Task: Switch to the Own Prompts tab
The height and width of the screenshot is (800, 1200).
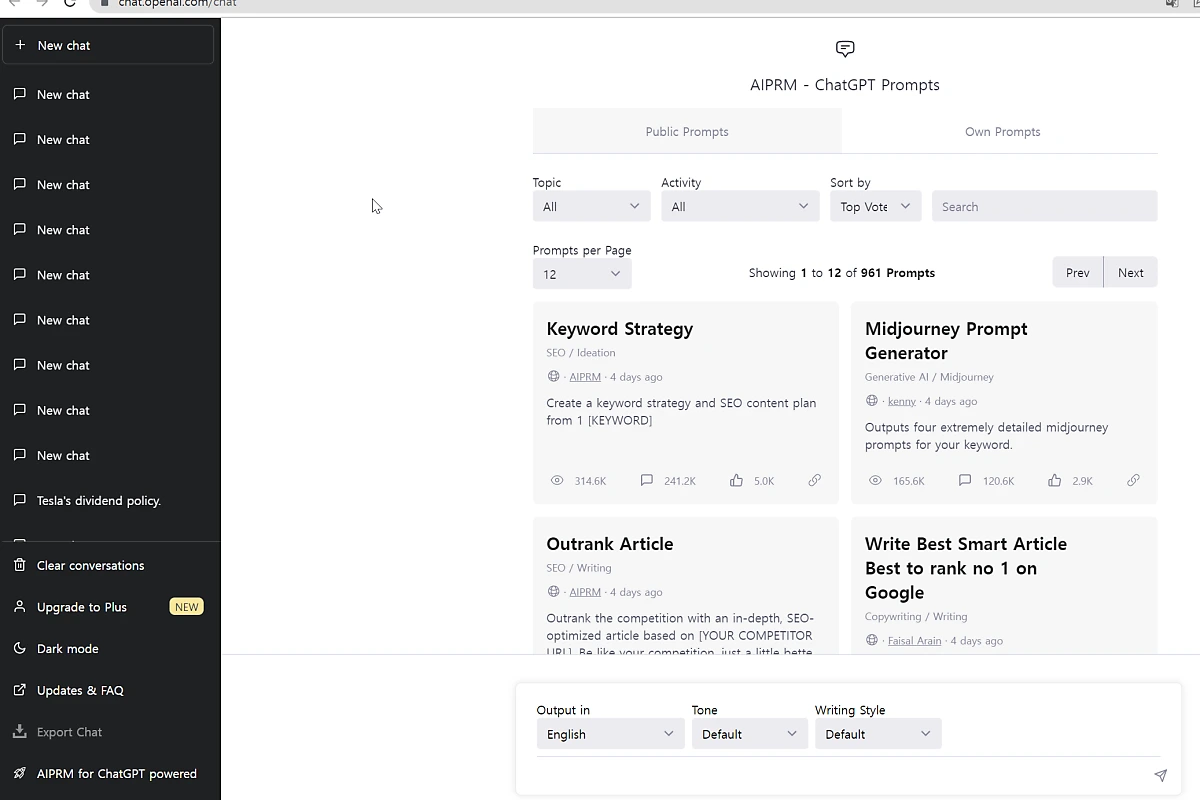Action: [x=1002, y=131]
